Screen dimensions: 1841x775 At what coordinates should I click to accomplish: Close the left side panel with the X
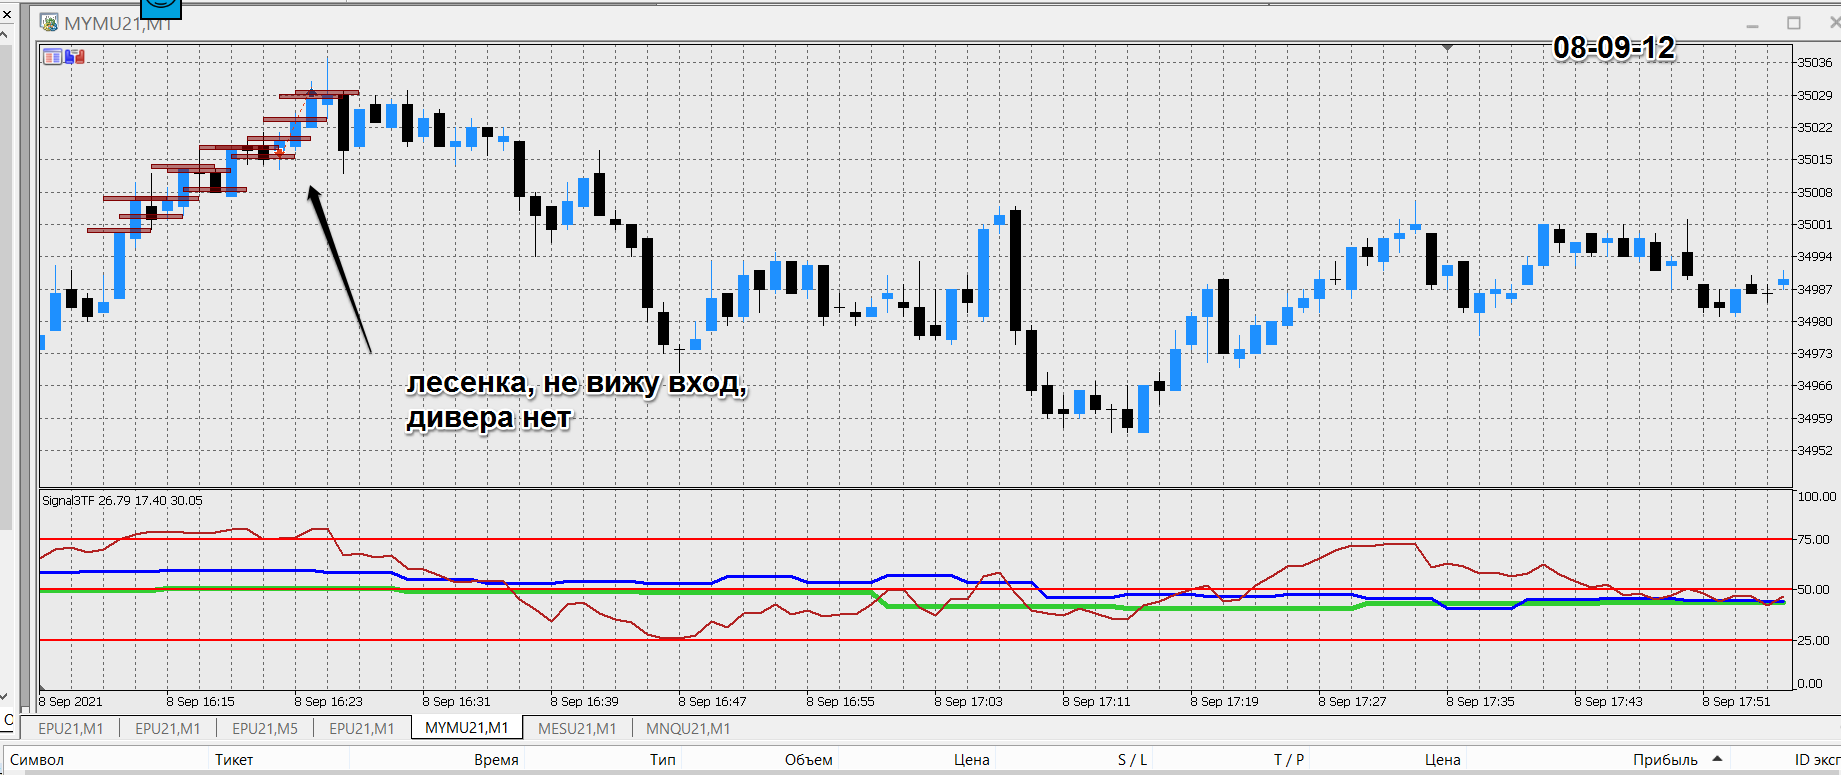[x=6, y=14]
